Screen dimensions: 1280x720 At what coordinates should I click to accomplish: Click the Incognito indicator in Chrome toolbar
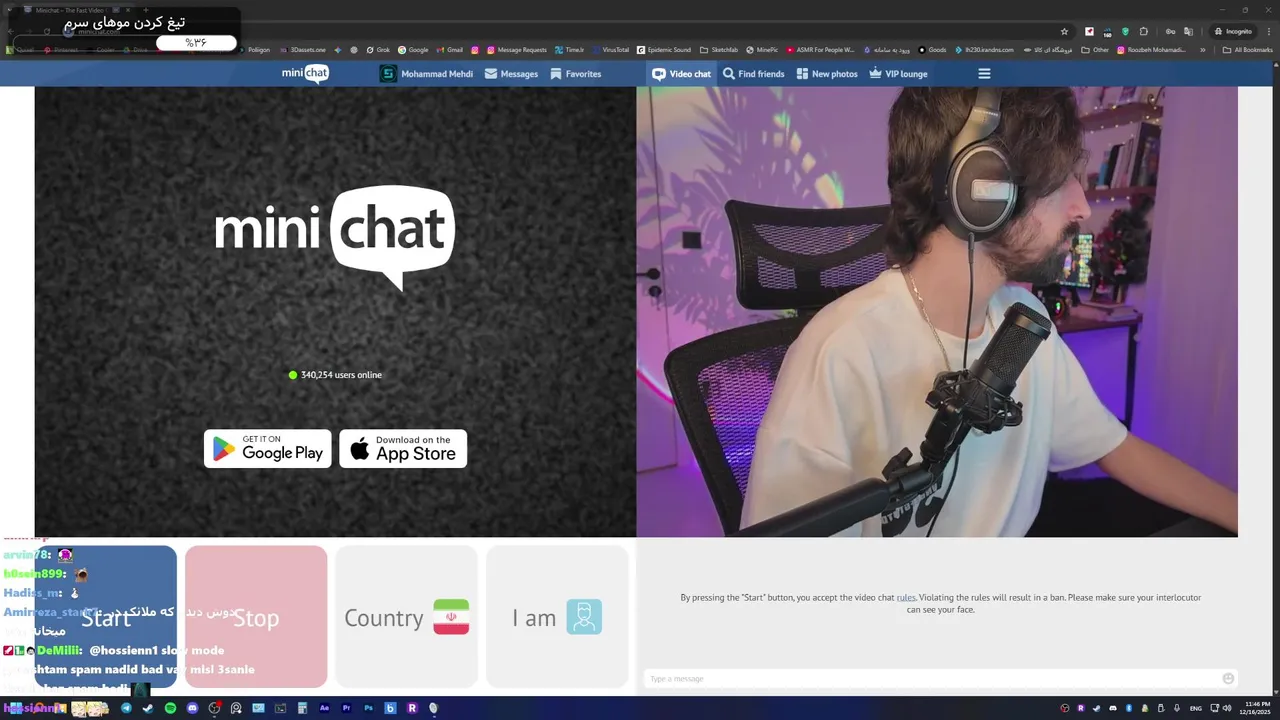(1232, 31)
